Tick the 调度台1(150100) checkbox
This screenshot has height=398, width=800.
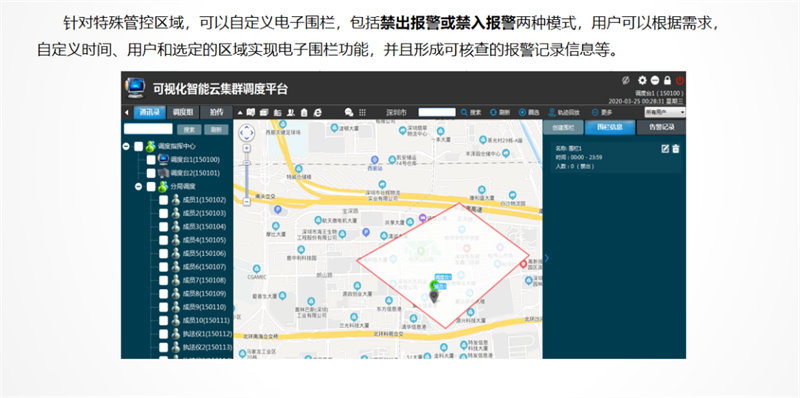click(151, 160)
